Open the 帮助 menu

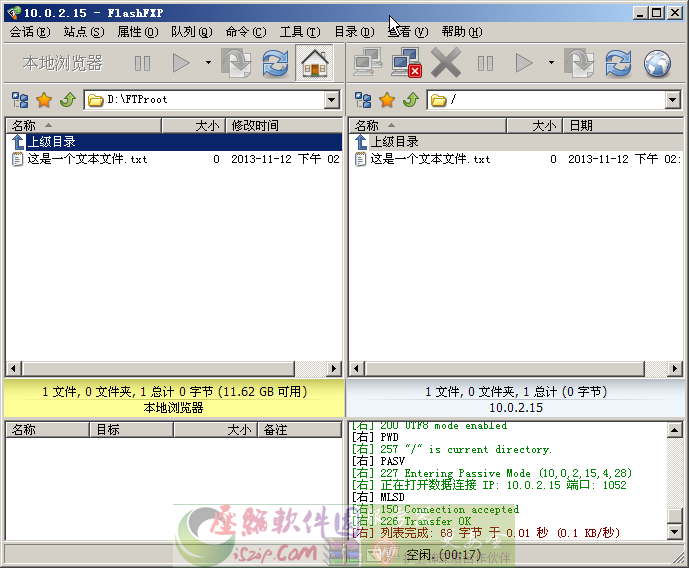pyautogui.click(x=462, y=32)
